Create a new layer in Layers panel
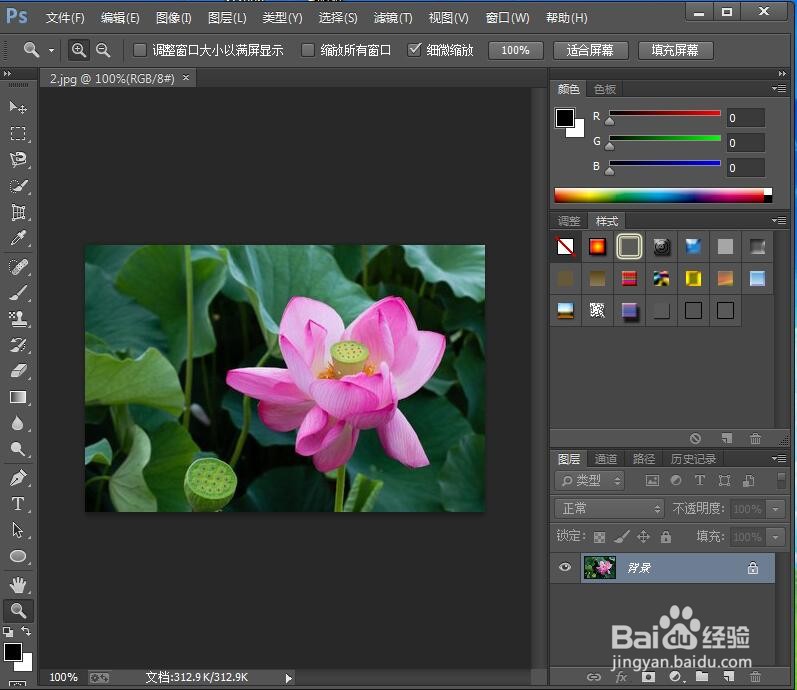This screenshot has width=797, height=690. tap(728, 677)
